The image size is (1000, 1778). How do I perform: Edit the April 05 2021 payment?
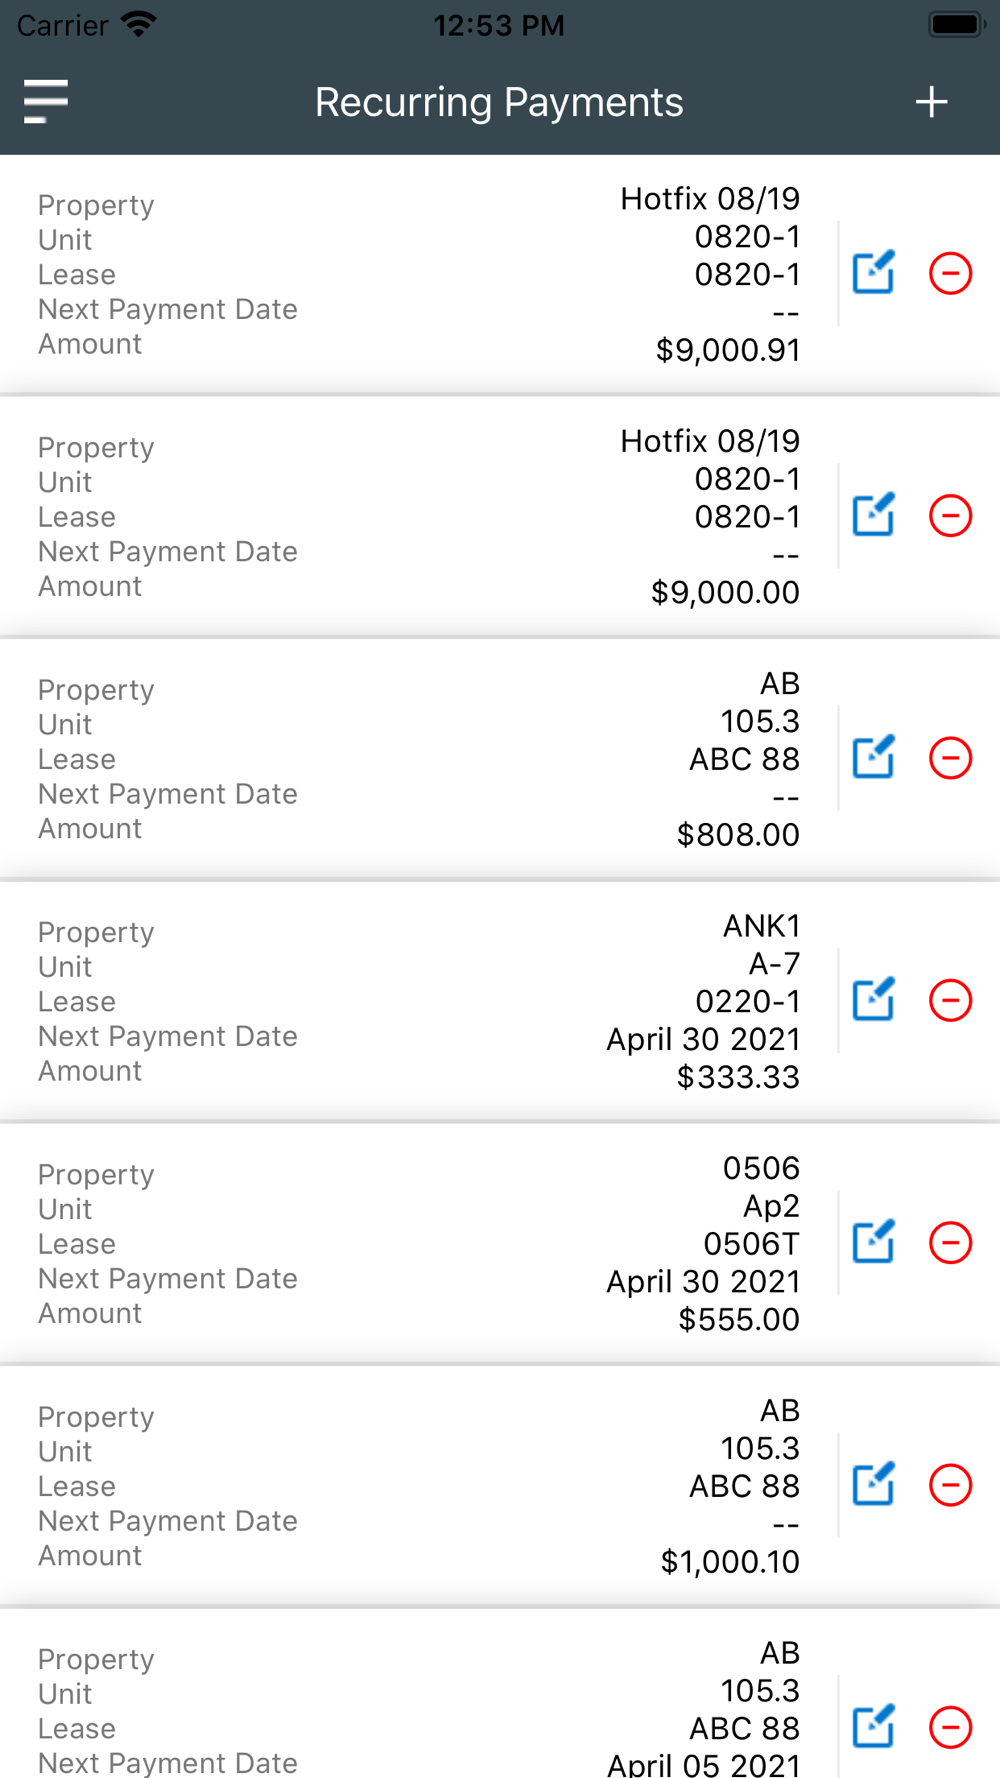(873, 1727)
